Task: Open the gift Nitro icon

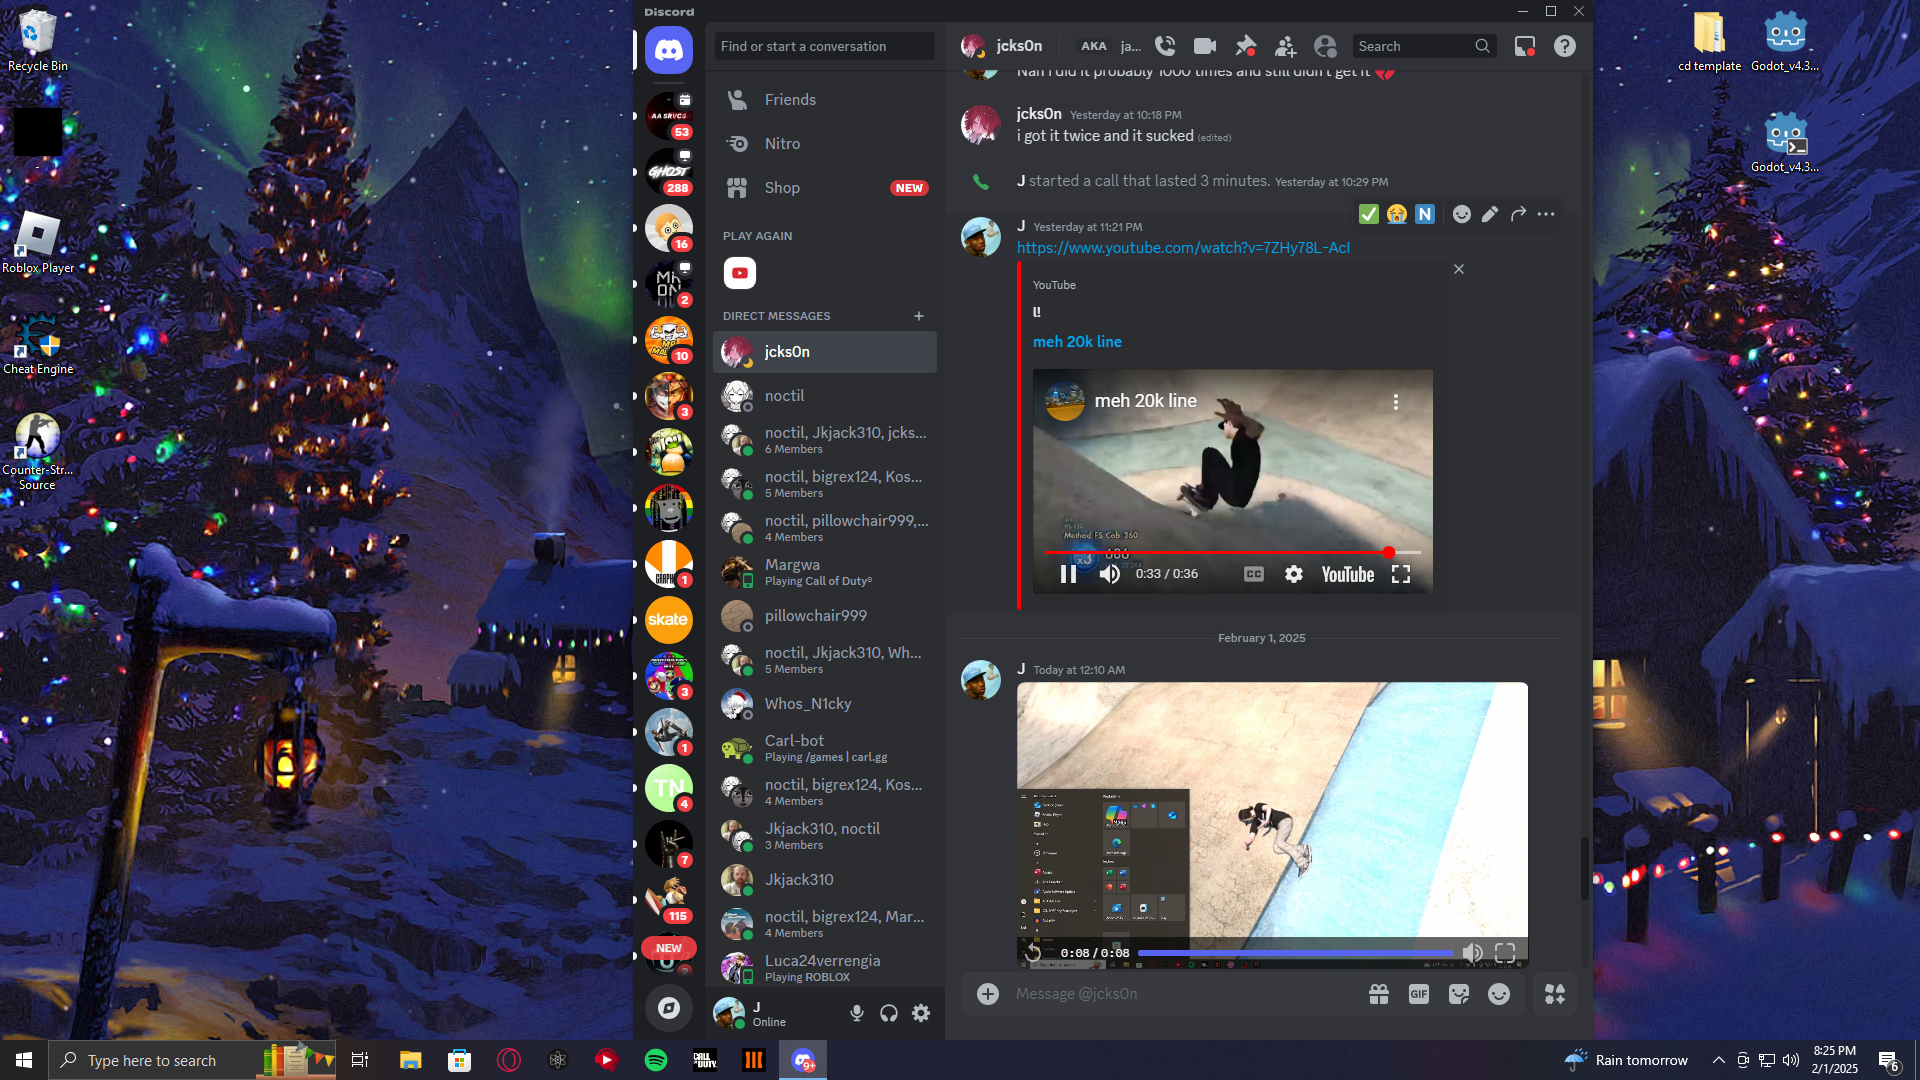Action: point(1379,994)
